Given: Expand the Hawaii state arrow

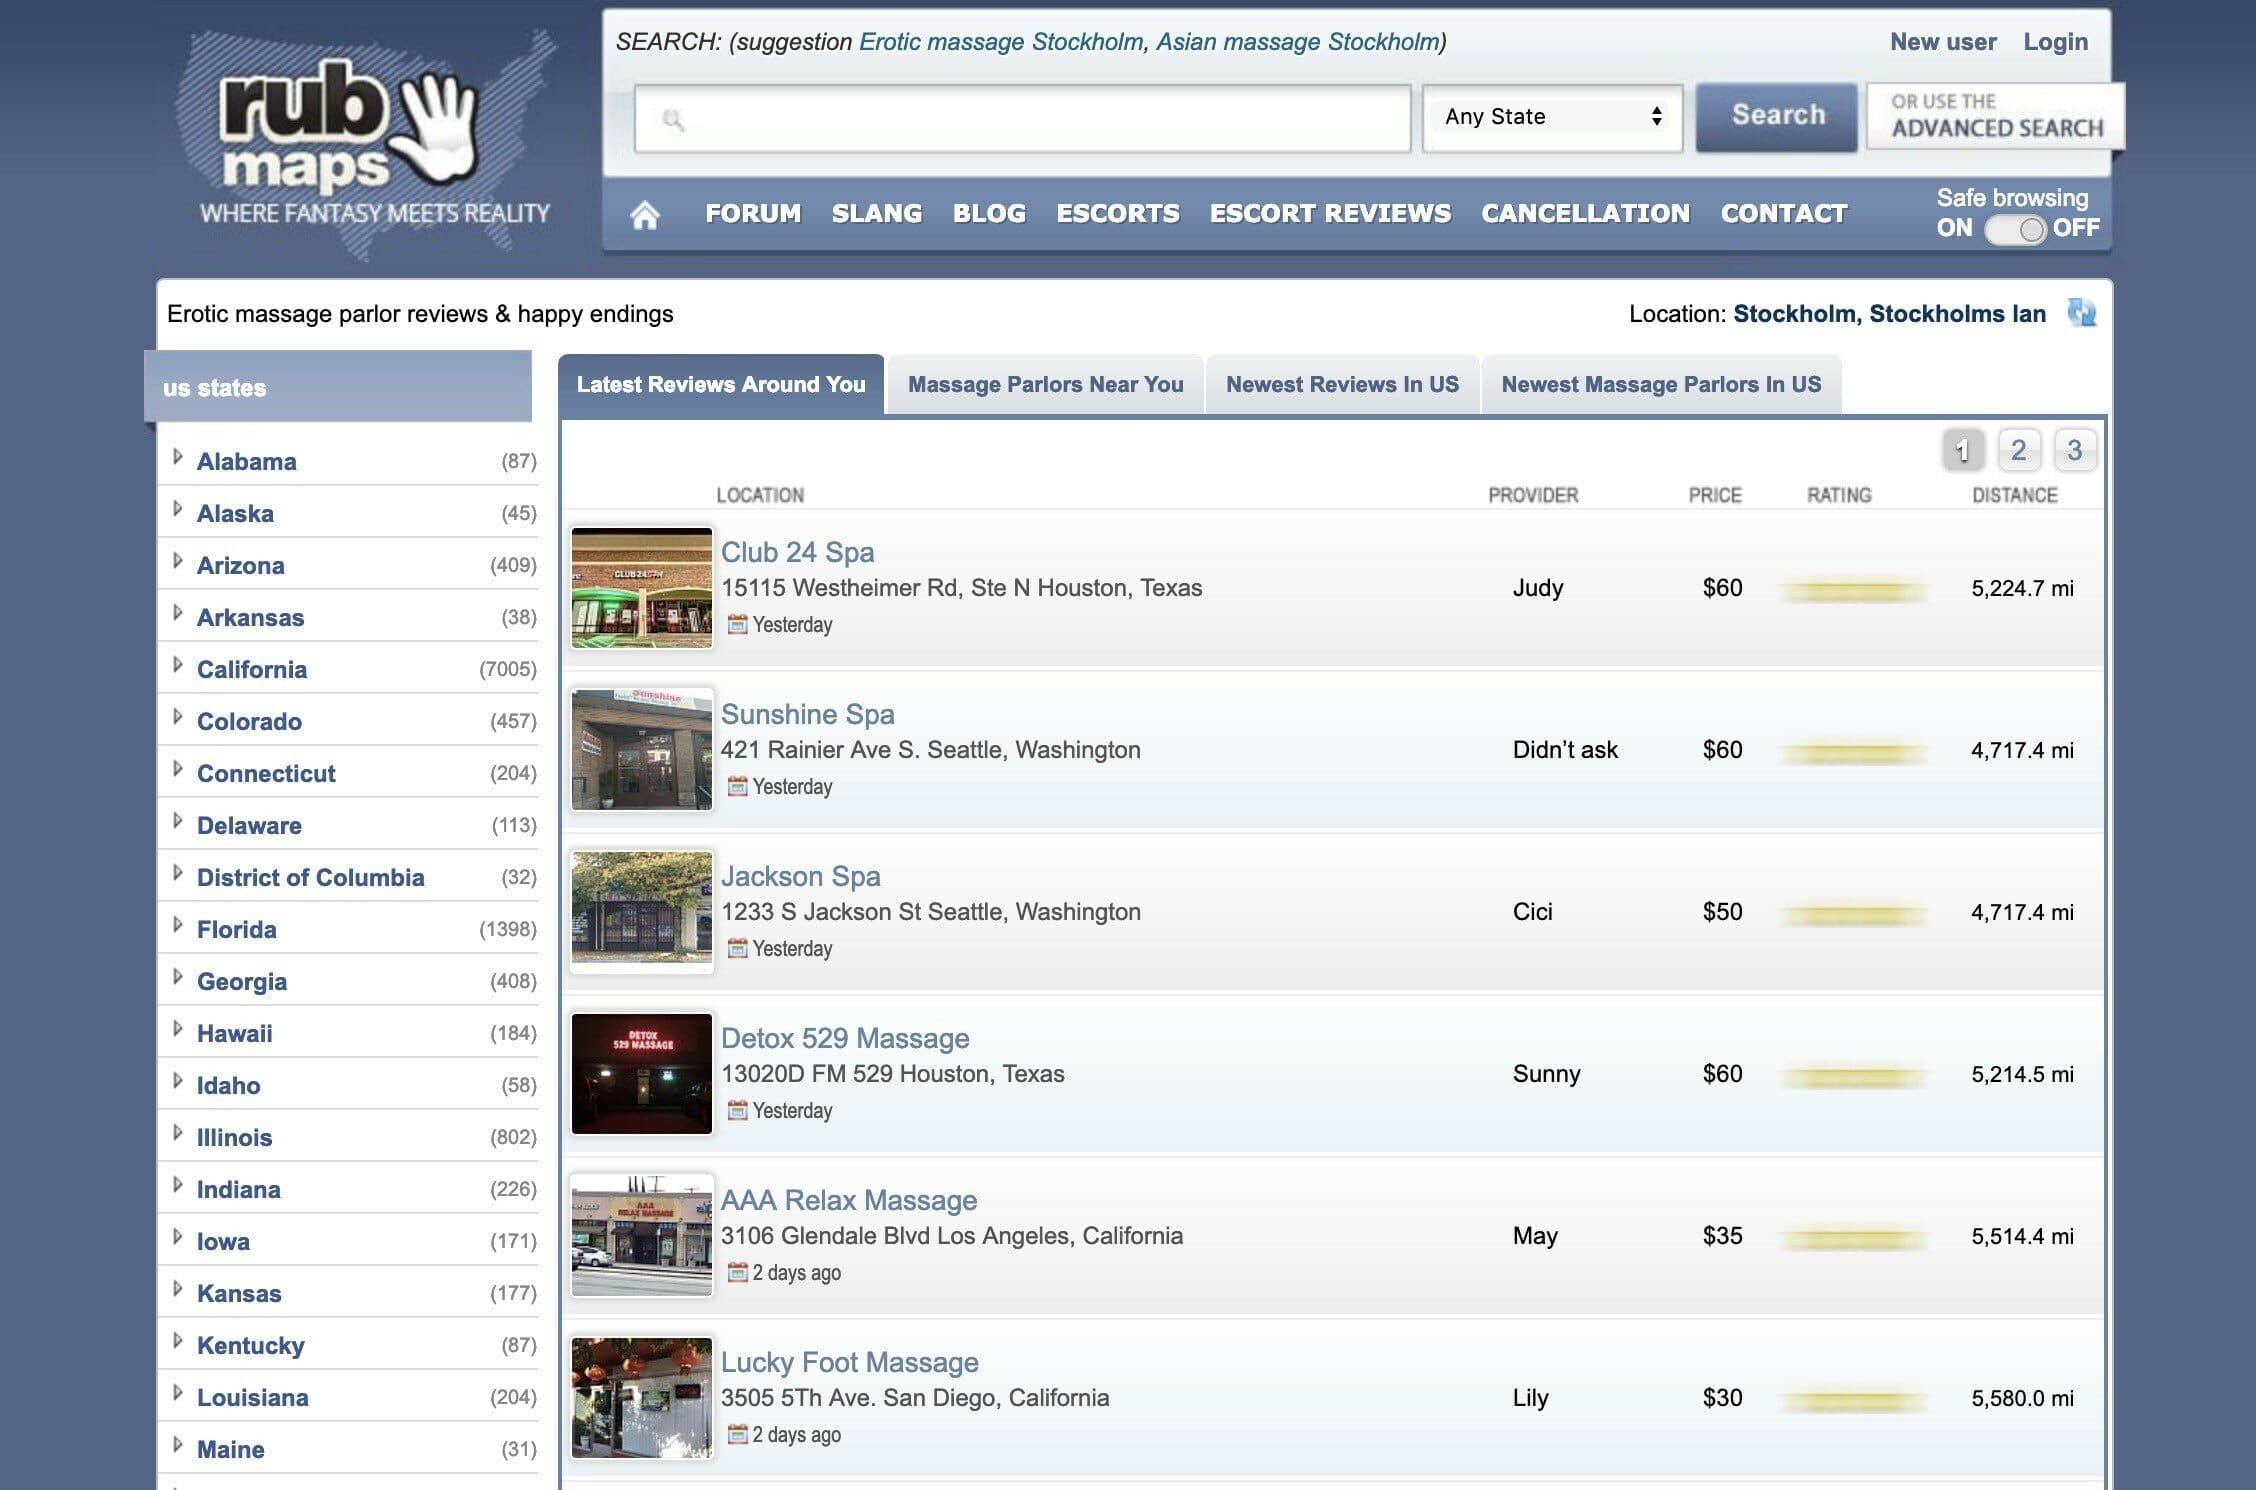Looking at the screenshot, I should (177, 1029).
